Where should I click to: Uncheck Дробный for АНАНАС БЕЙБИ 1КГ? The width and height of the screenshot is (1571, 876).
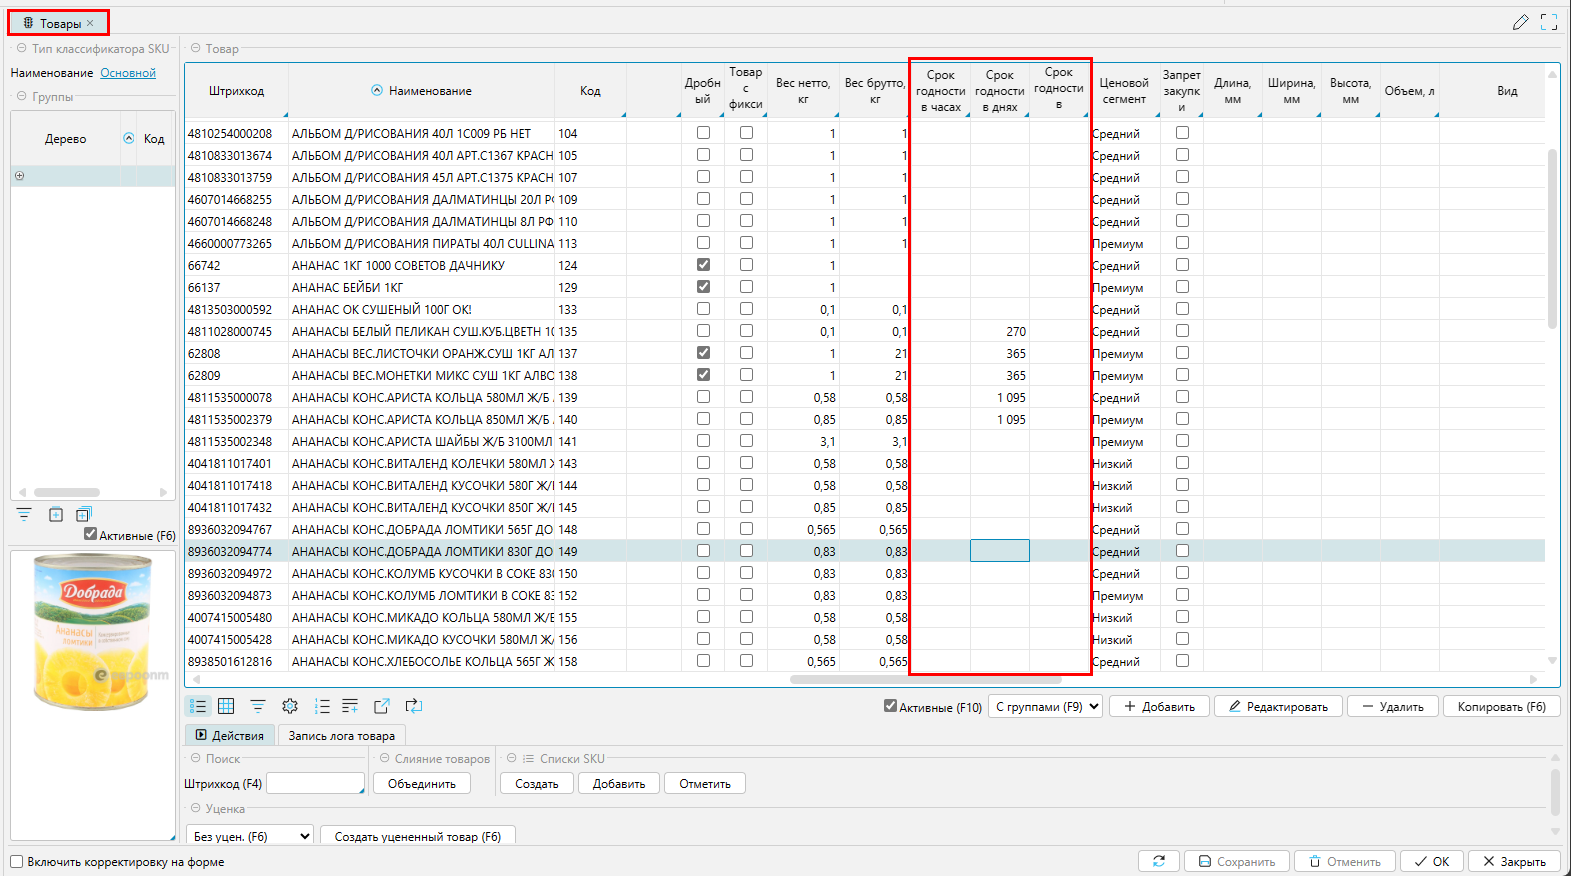click(703, 287)
